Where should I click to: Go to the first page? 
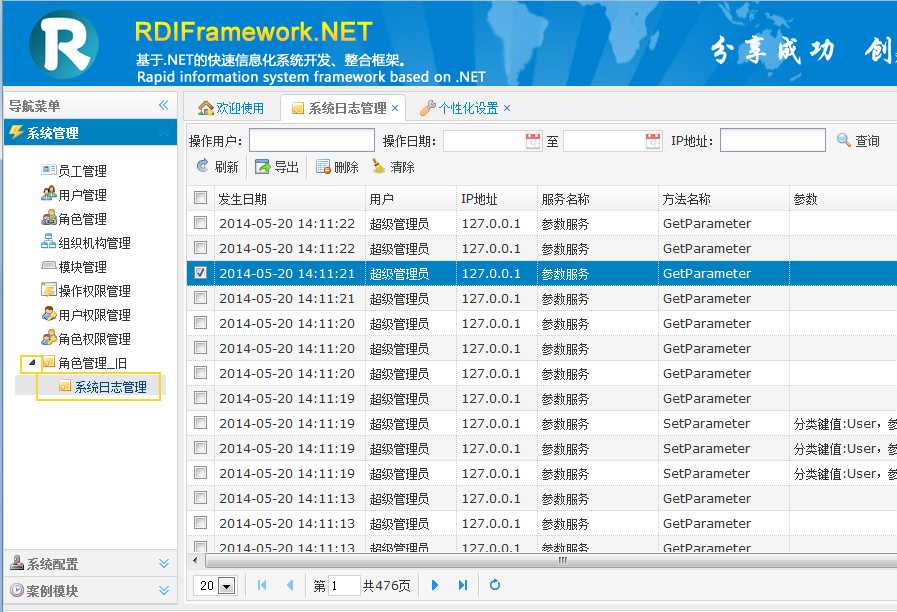click(x=263, y=585)
